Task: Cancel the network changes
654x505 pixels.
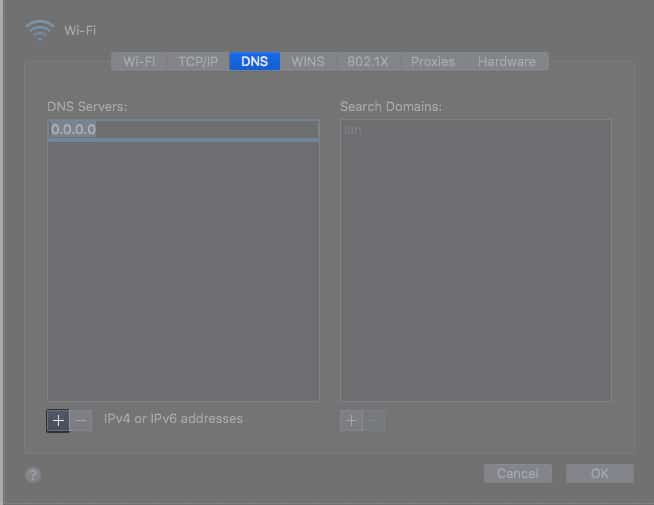Action: (x=518, y=473)
